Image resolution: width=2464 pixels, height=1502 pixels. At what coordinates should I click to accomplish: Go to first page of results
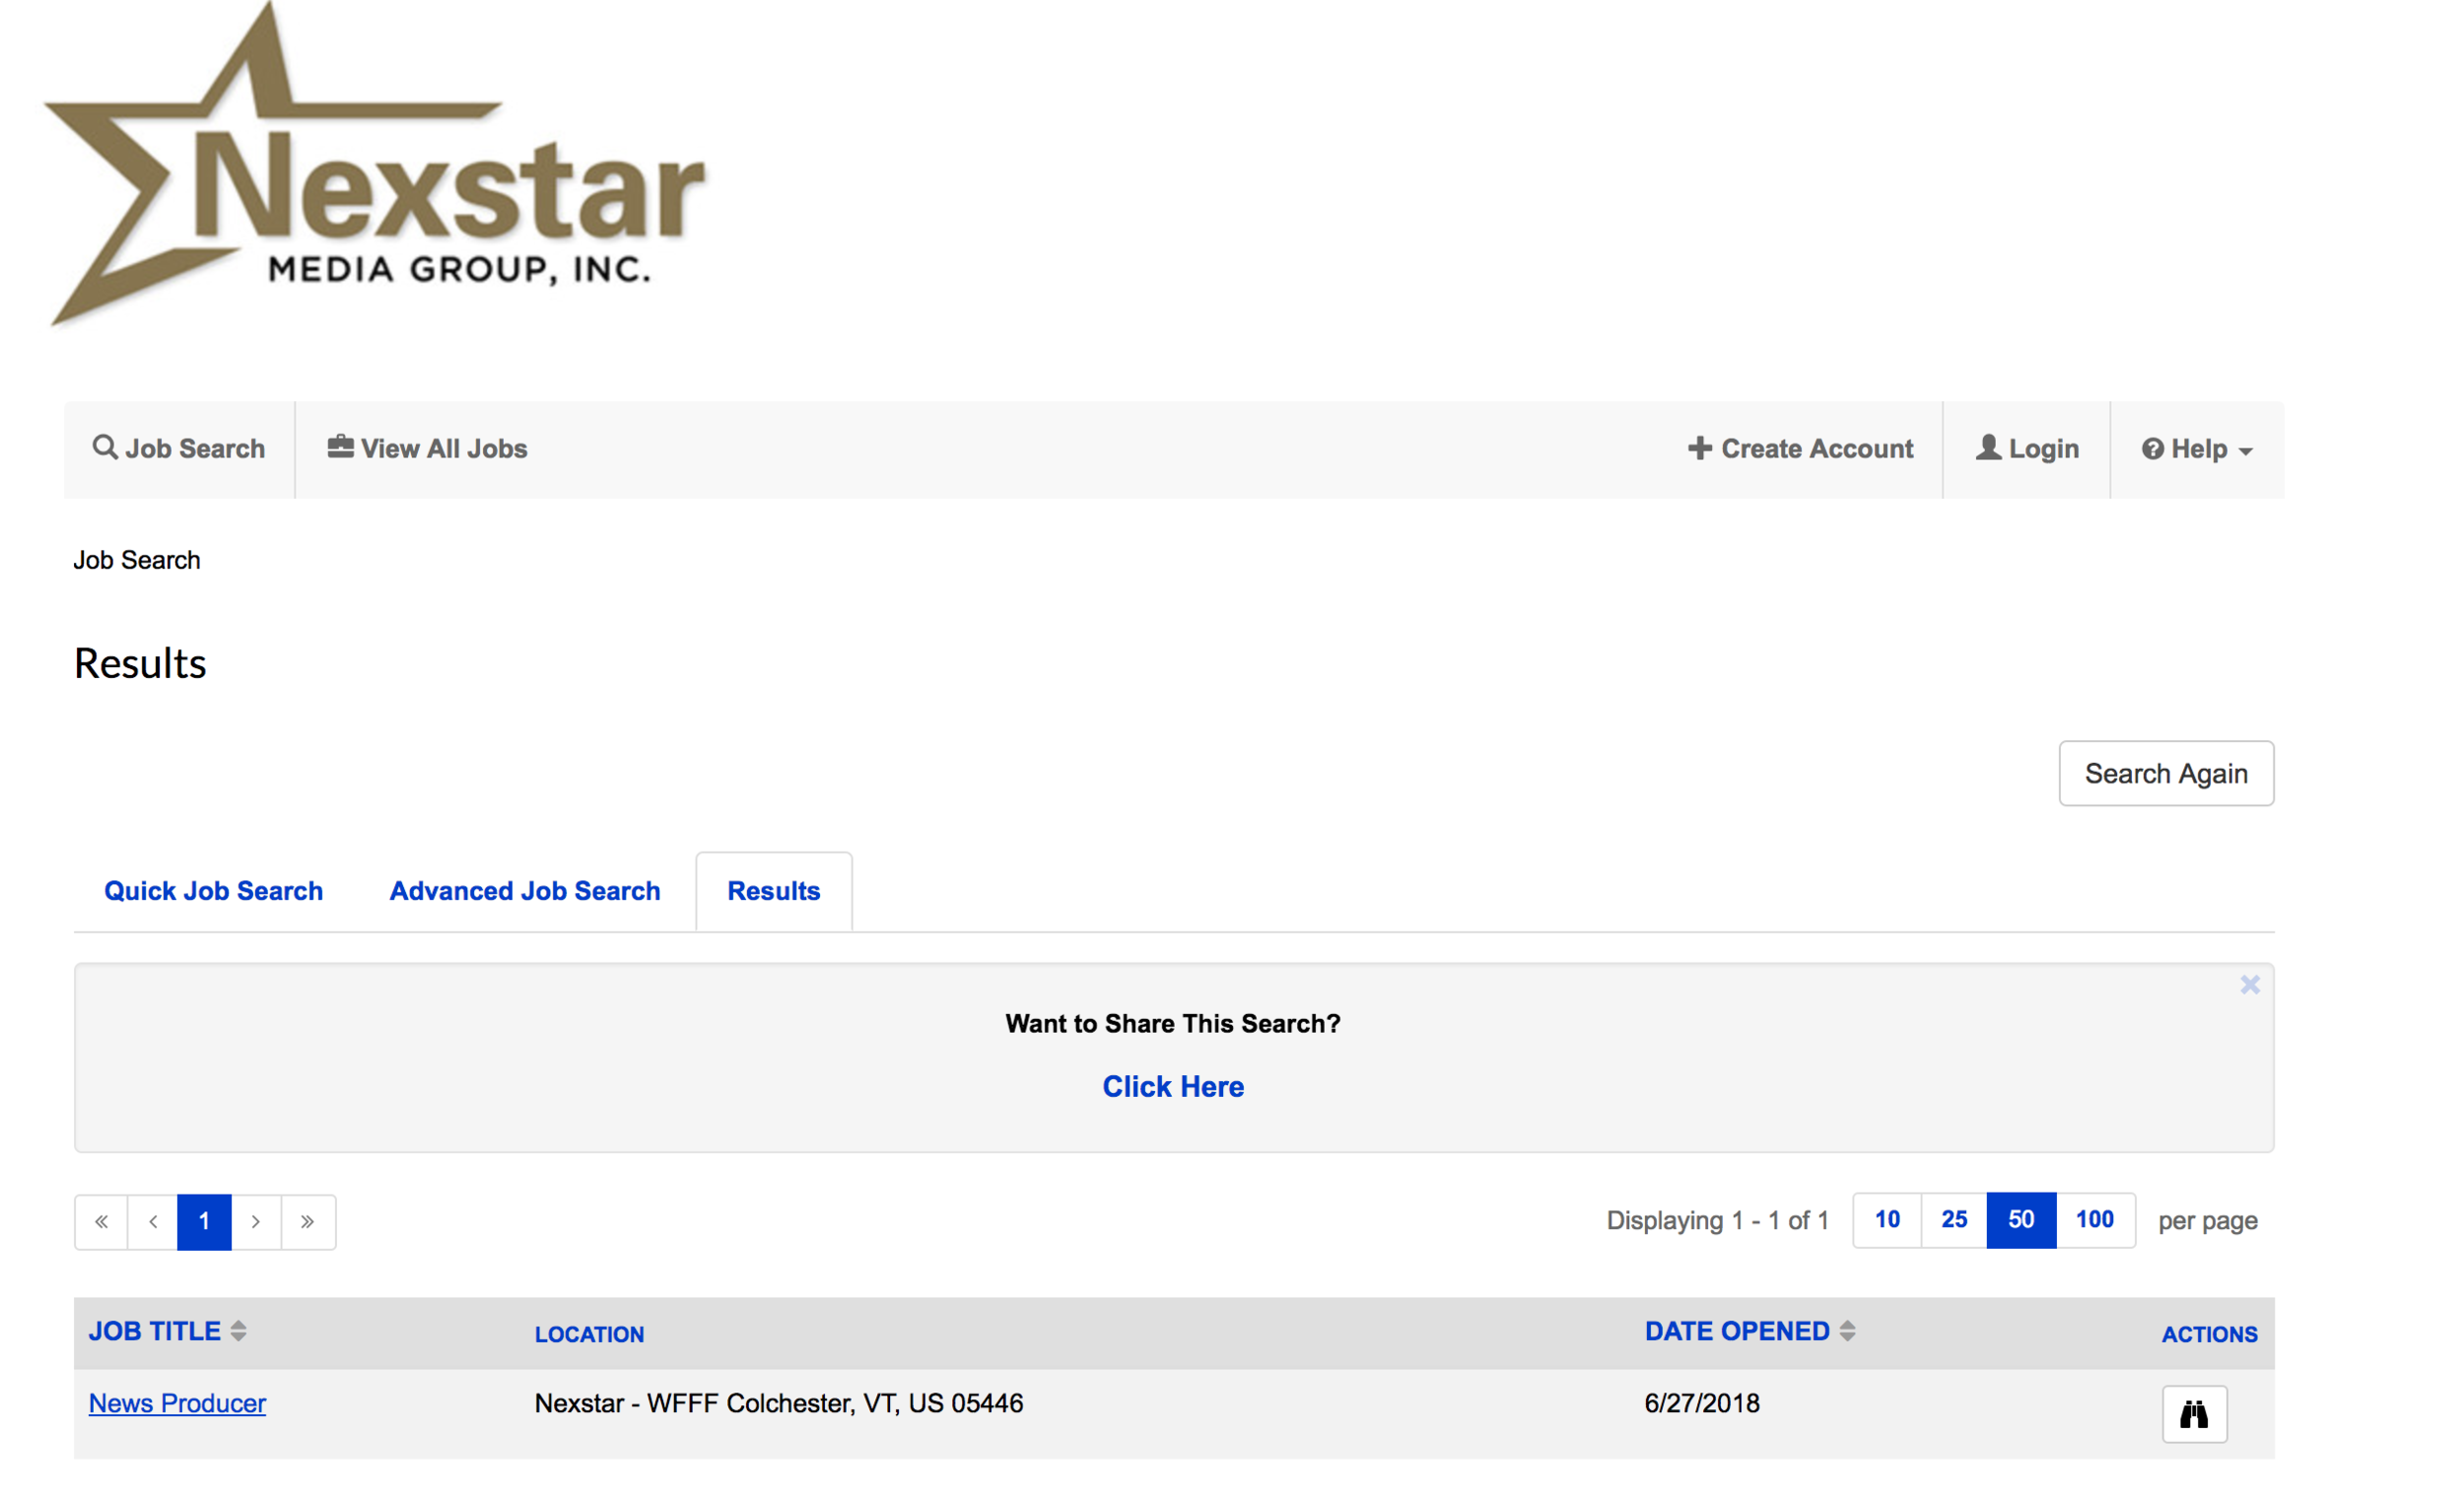point(101,1221)
